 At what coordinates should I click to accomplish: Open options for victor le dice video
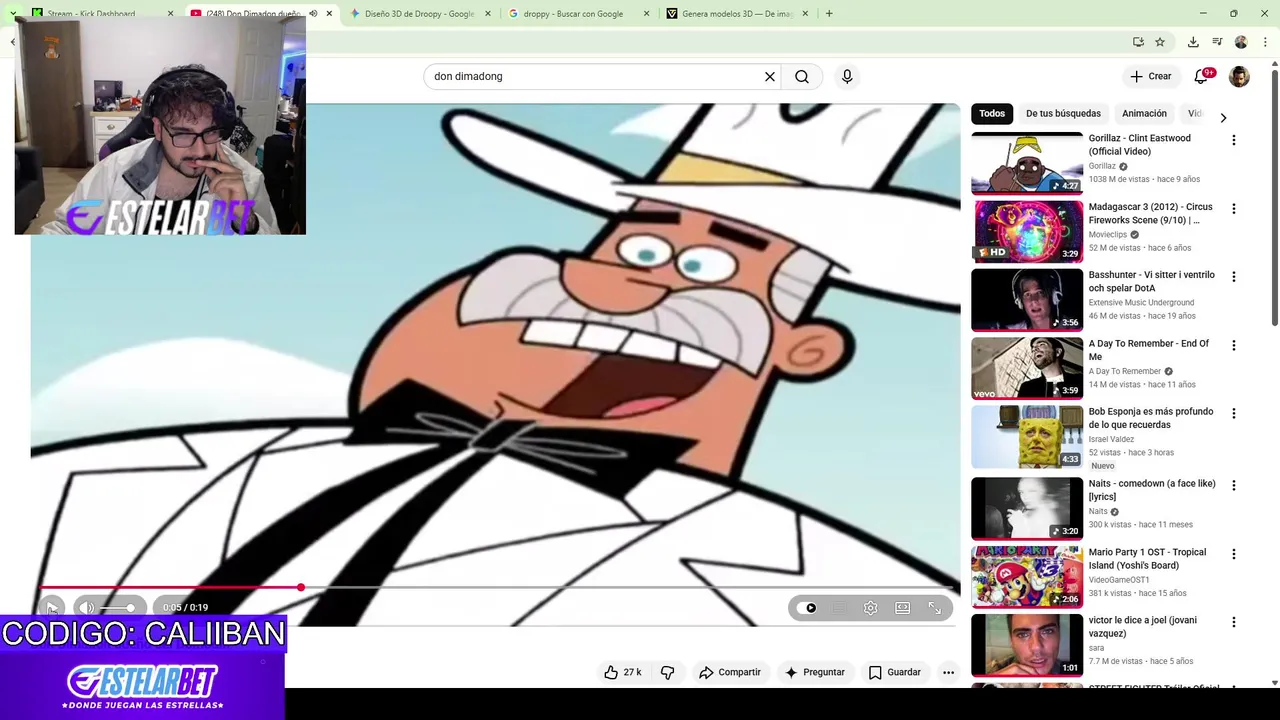pos(1234,622)
